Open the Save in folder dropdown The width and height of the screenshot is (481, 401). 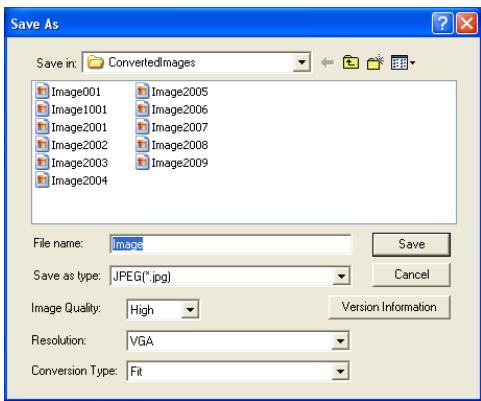(x=302, y=62)
